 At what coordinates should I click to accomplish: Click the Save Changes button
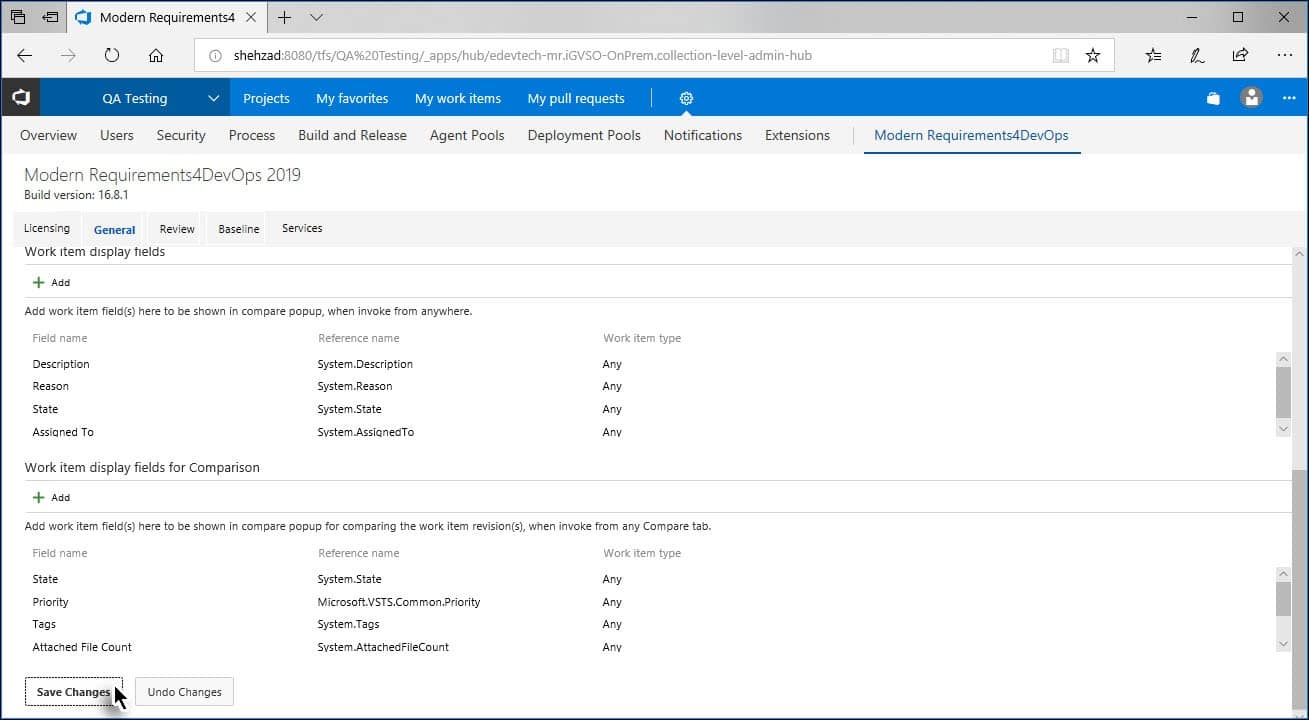(74, 692)
